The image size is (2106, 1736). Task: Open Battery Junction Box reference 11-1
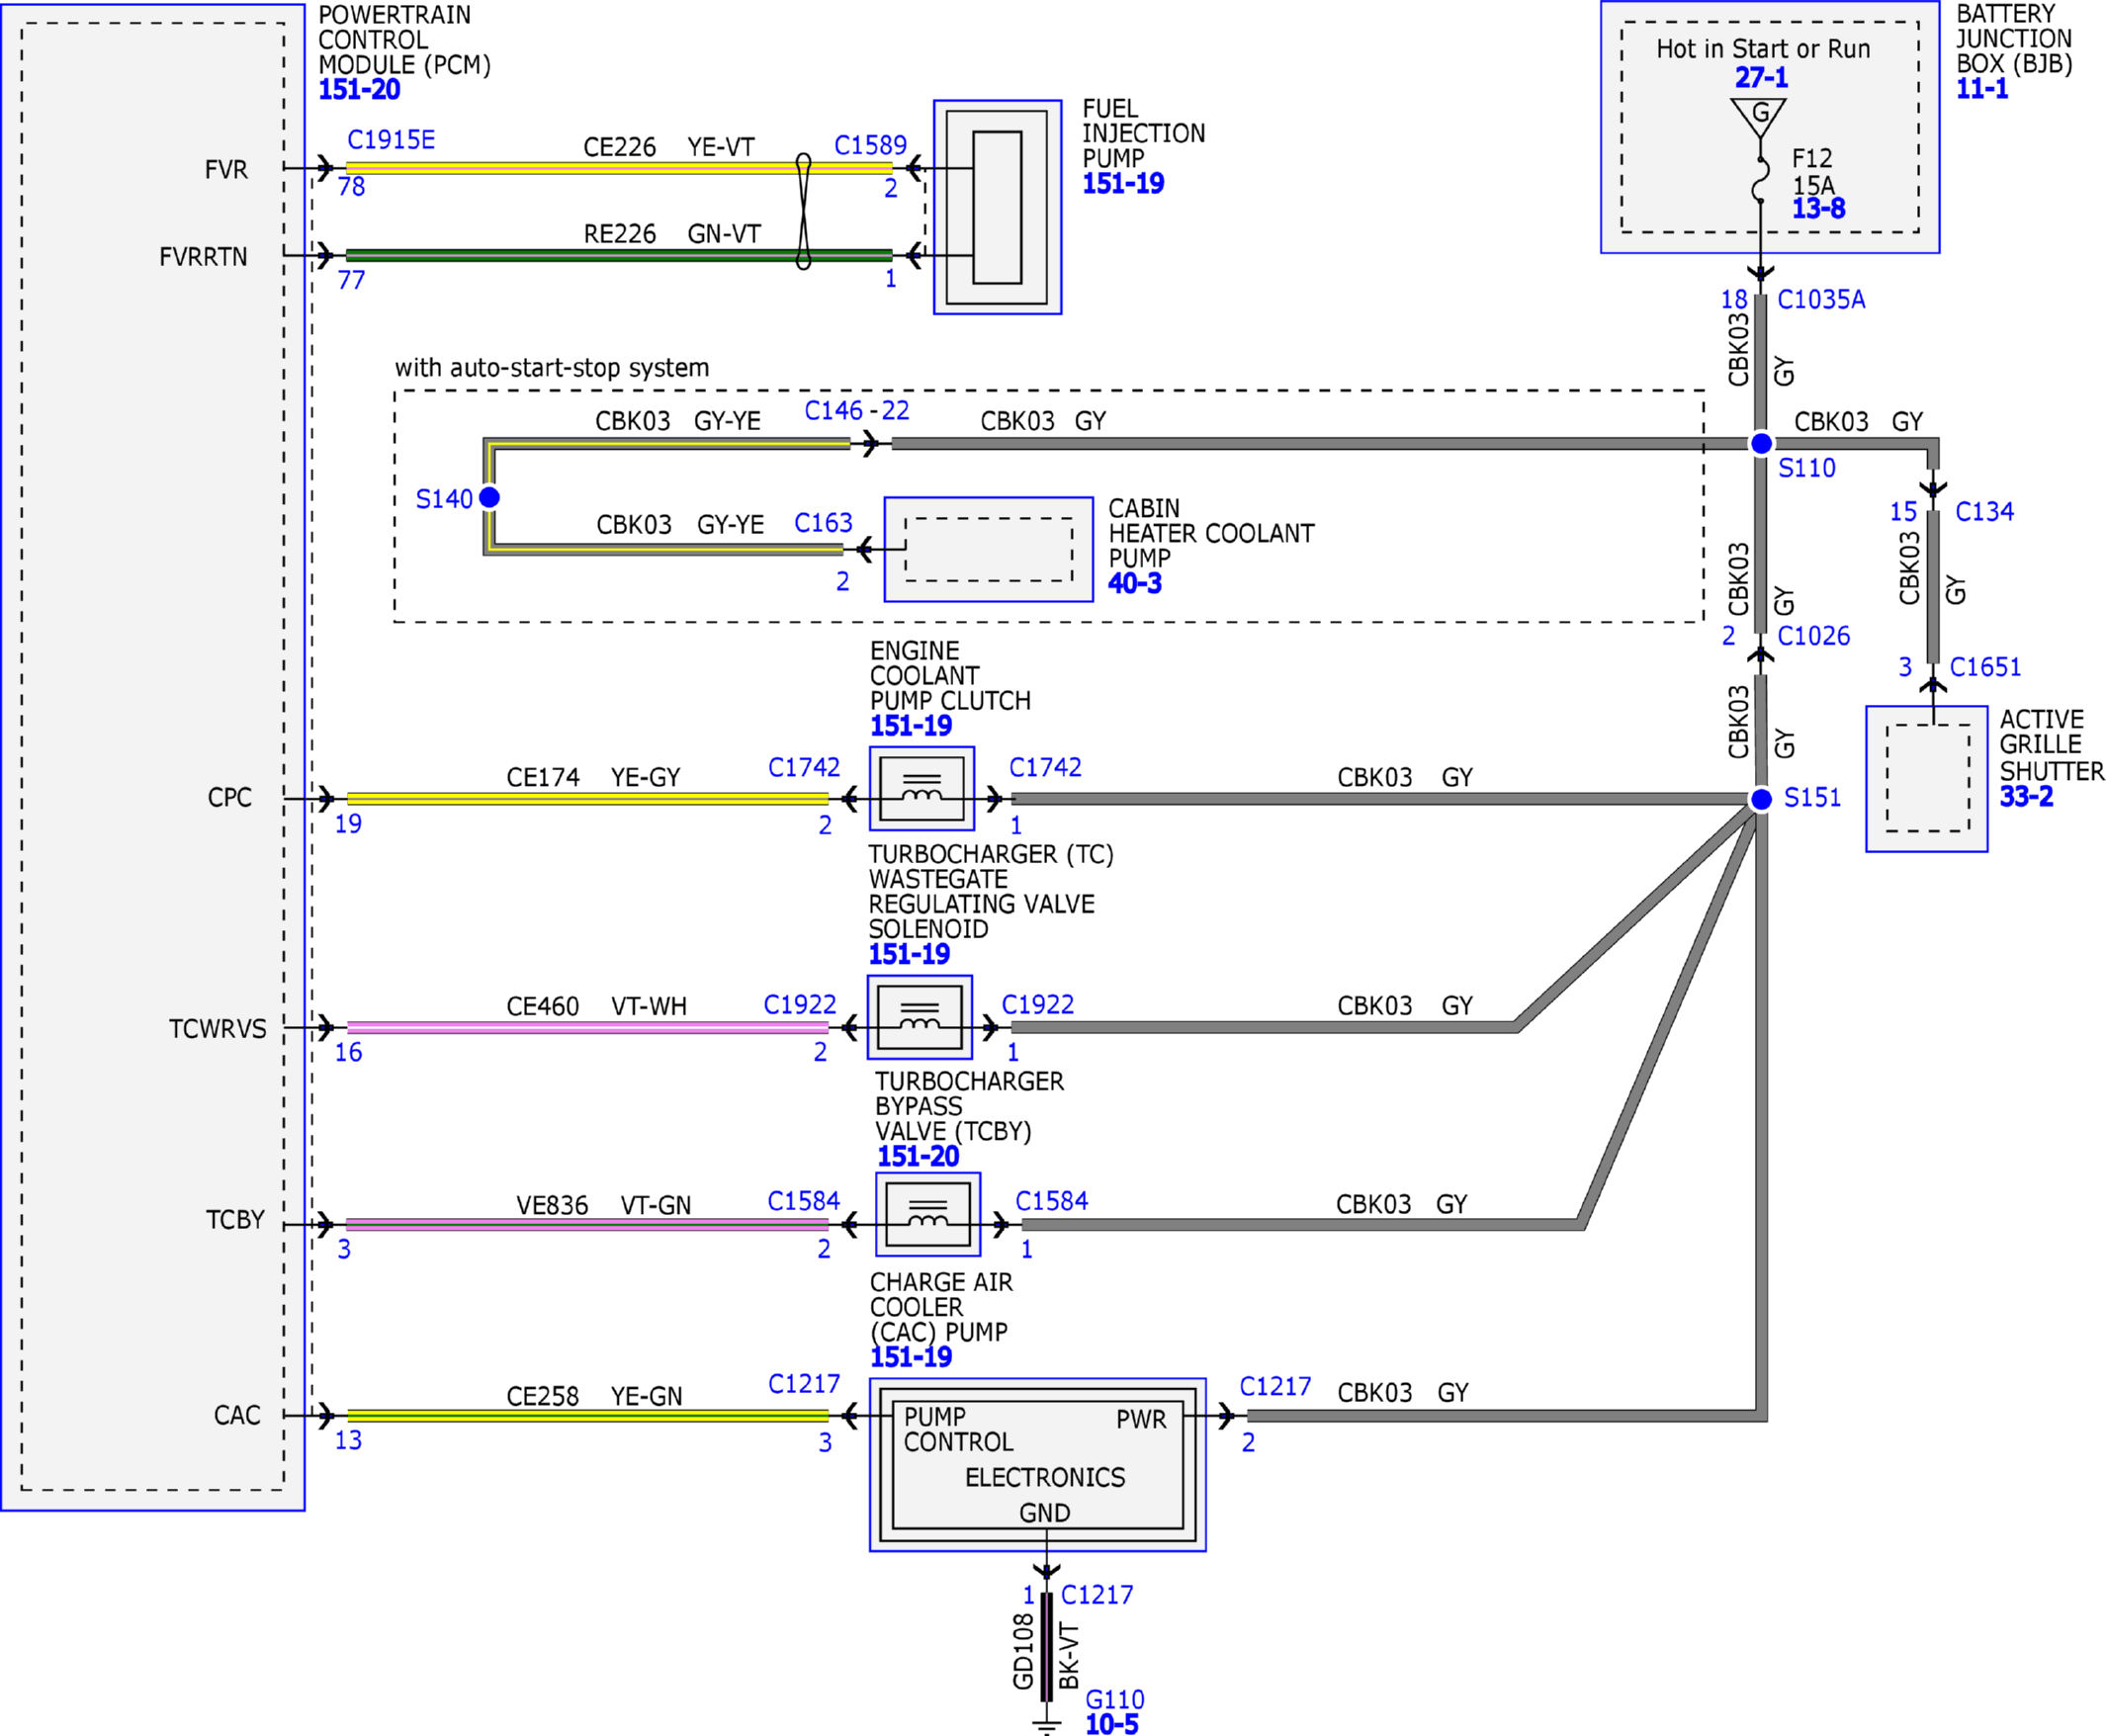(x=1981, y=89)
